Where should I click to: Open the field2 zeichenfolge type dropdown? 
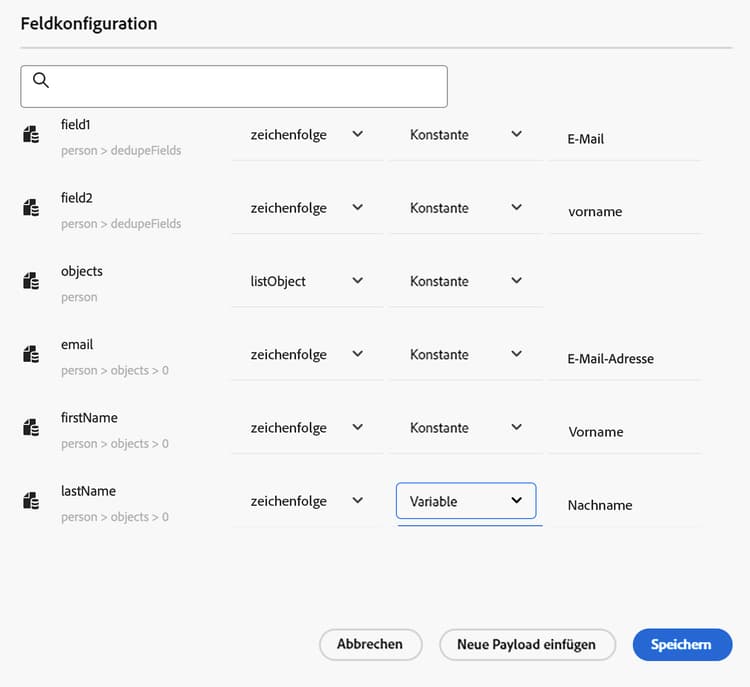point(307,208)
